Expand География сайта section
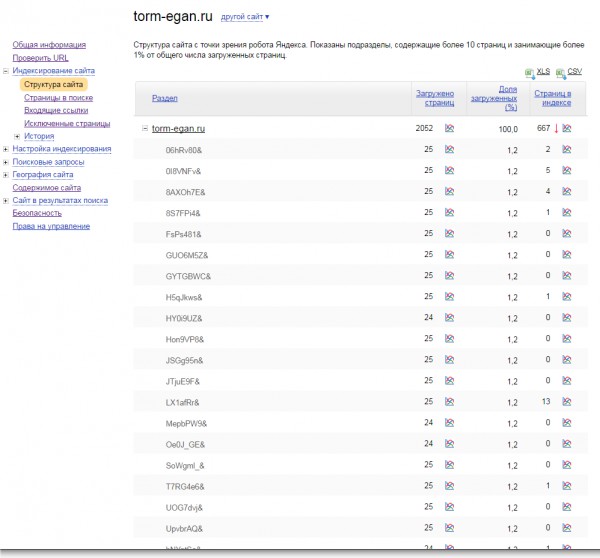This screenshot has height=558, width=600. (x=6, y=175)
